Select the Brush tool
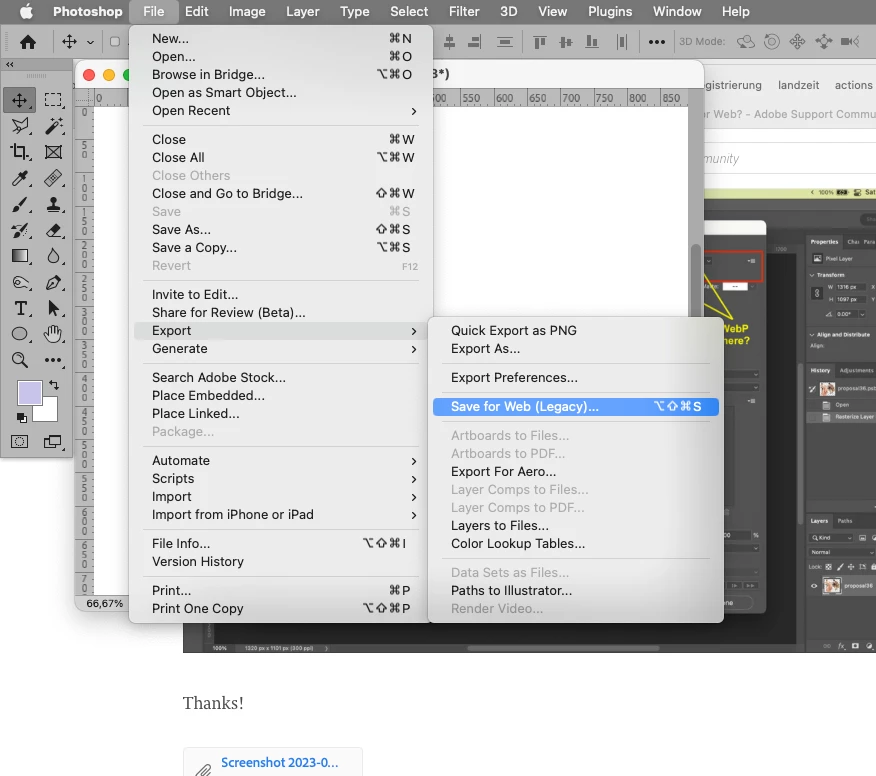This screenshot has width=876, height=776. (x=20, y=204)
